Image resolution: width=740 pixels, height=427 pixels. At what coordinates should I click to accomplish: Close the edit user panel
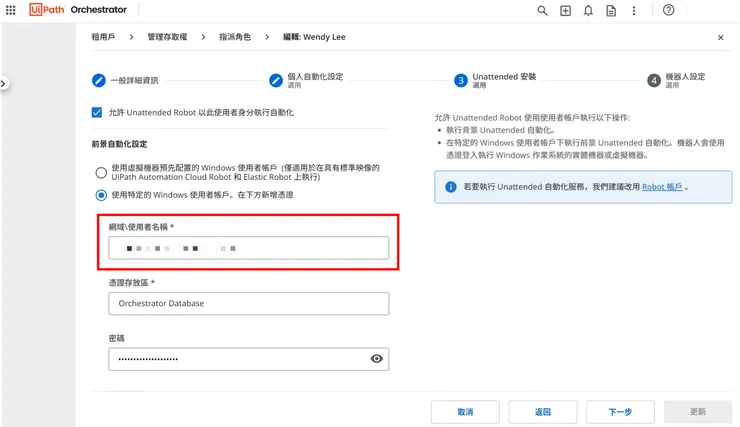tap(721, 37)
